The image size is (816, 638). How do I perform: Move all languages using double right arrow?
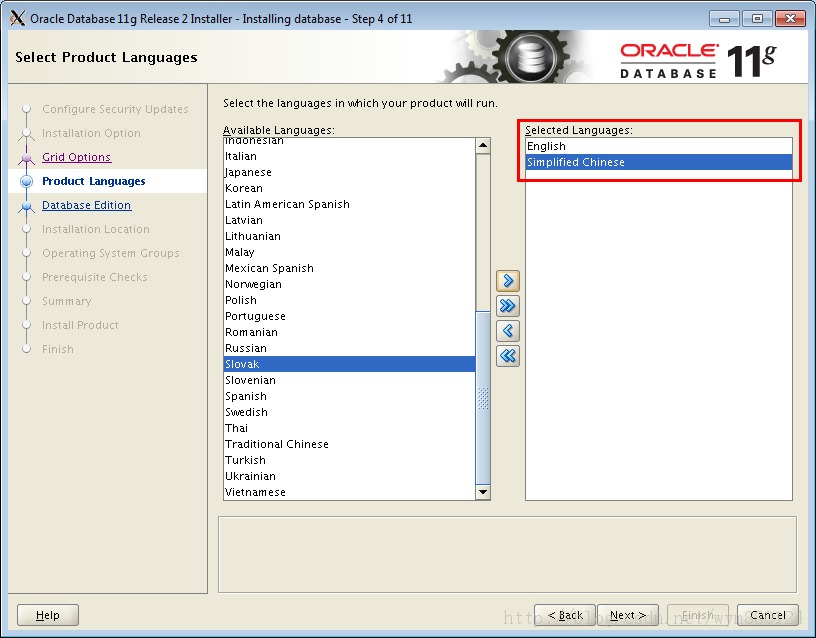(x=507, y=307)
